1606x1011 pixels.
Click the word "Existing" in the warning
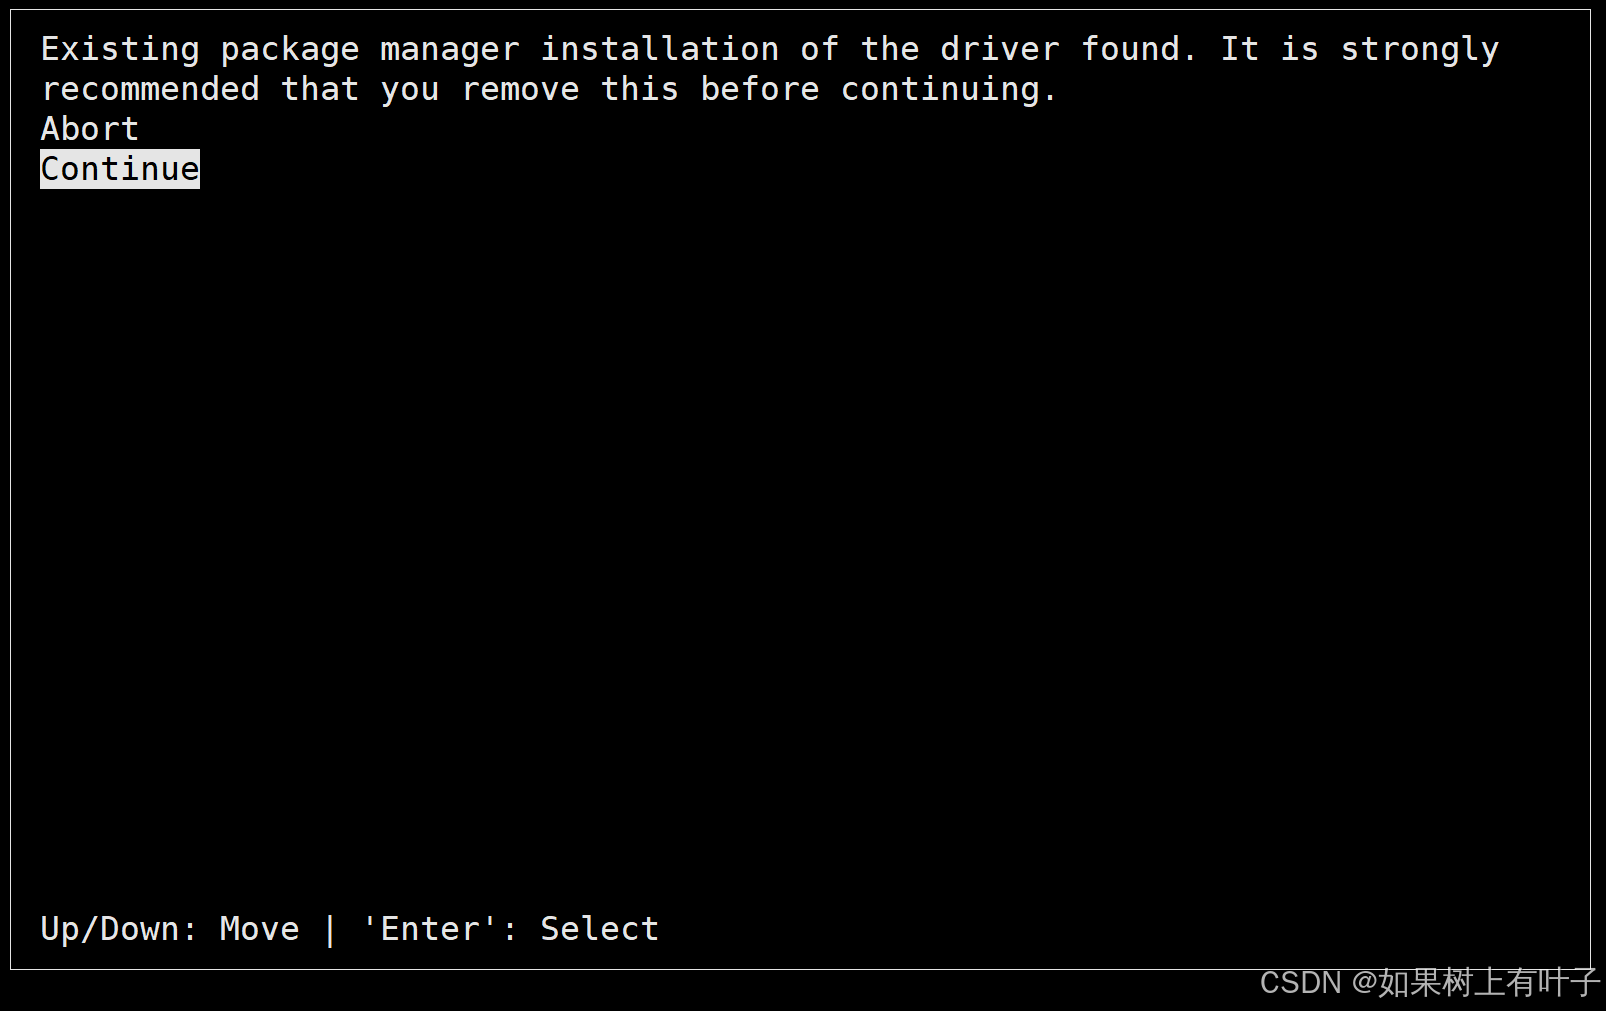click(120, 50)
